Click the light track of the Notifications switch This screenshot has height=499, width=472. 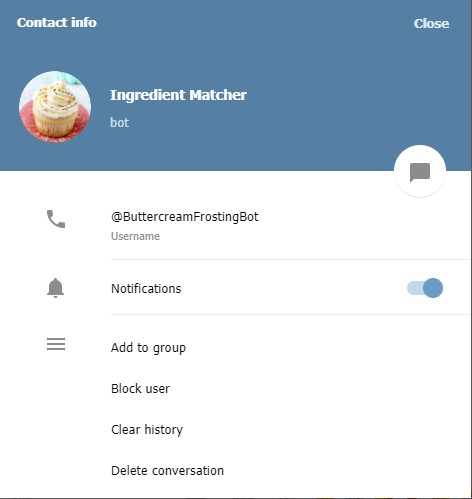click(415, 288)
